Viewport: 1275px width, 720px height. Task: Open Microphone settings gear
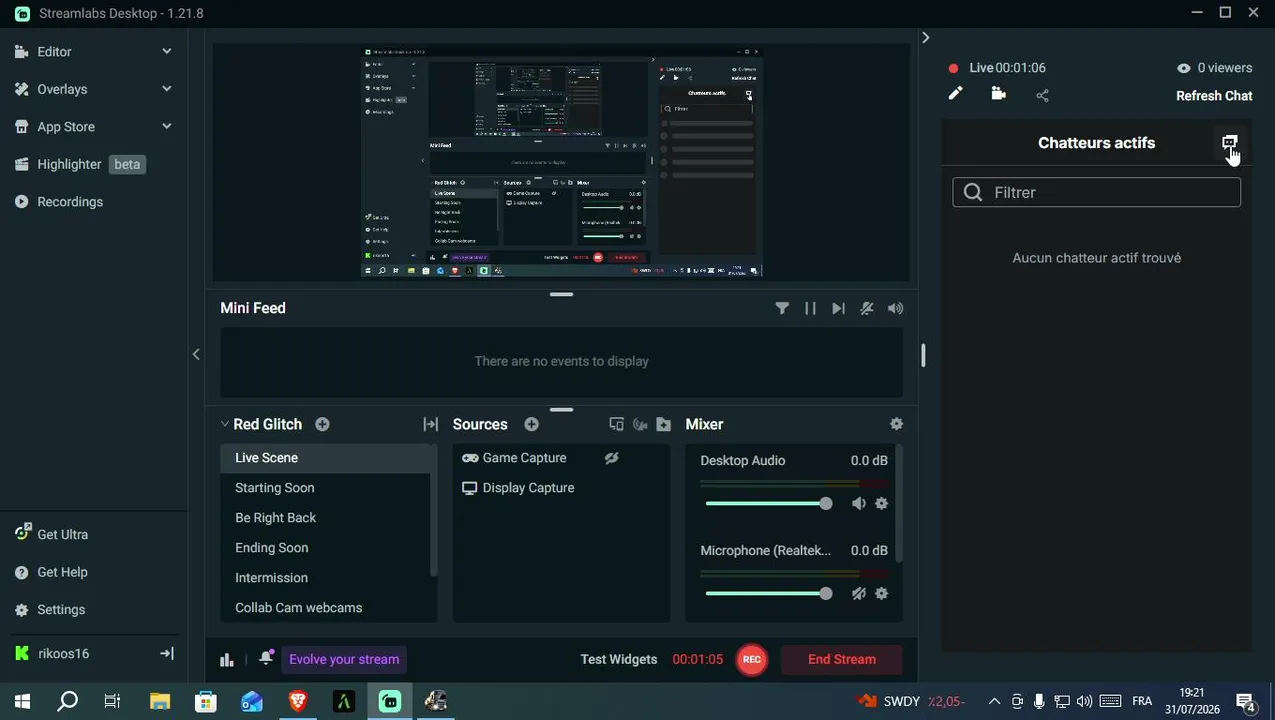click(881, 593)
